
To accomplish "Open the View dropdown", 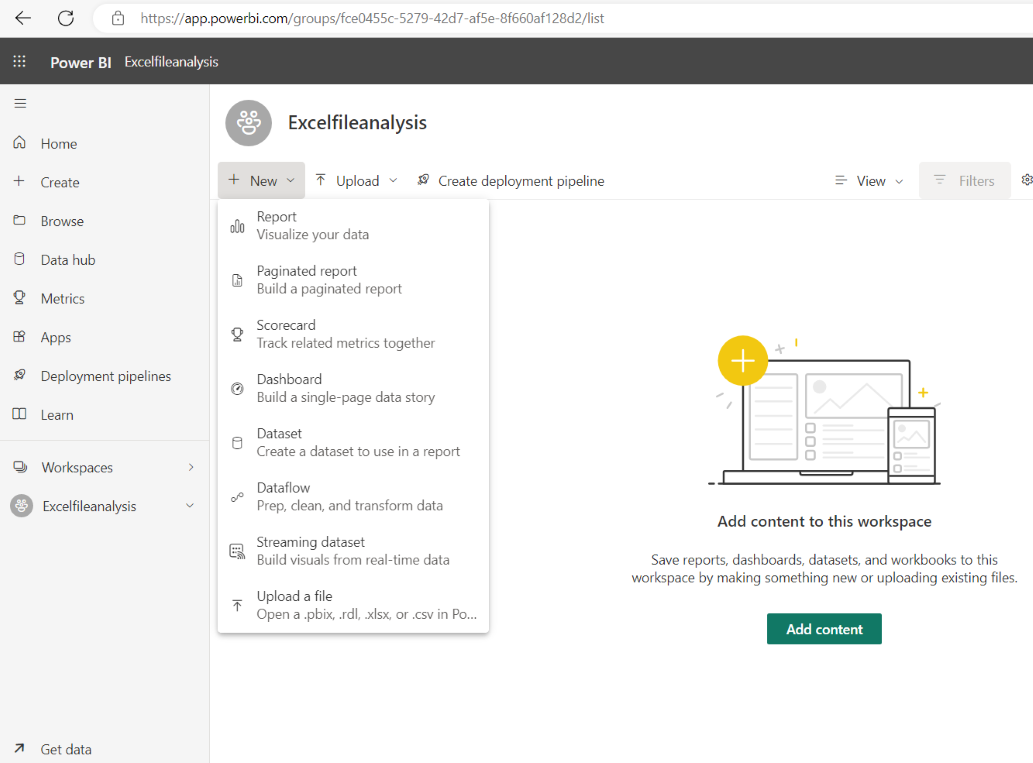I will click(869, 181).
